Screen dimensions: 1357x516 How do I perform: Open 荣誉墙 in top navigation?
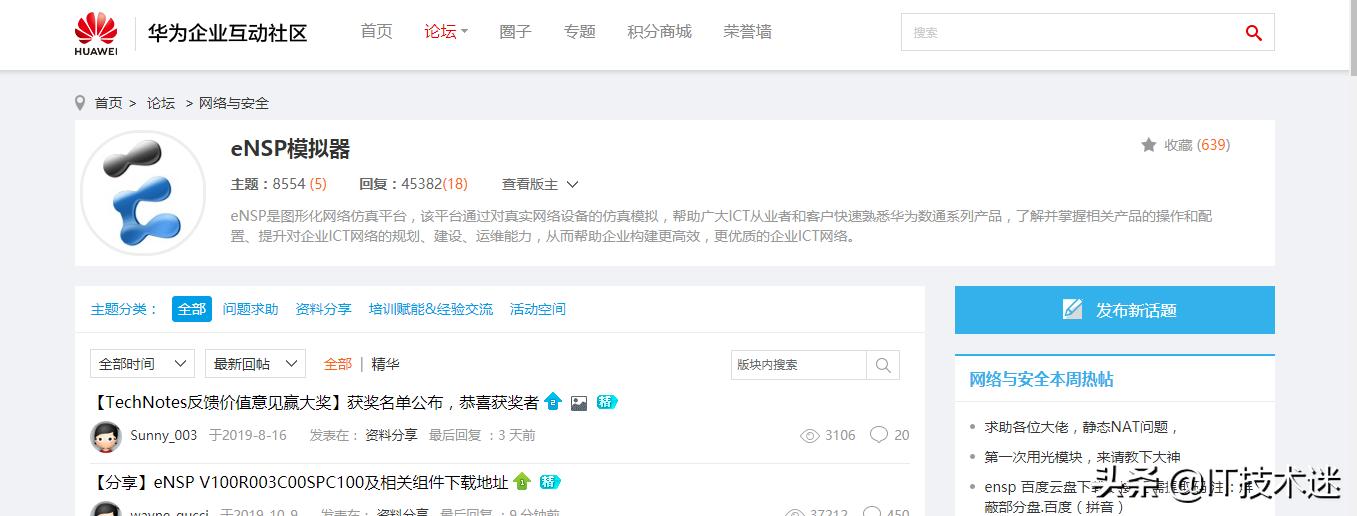coord(747,32)
